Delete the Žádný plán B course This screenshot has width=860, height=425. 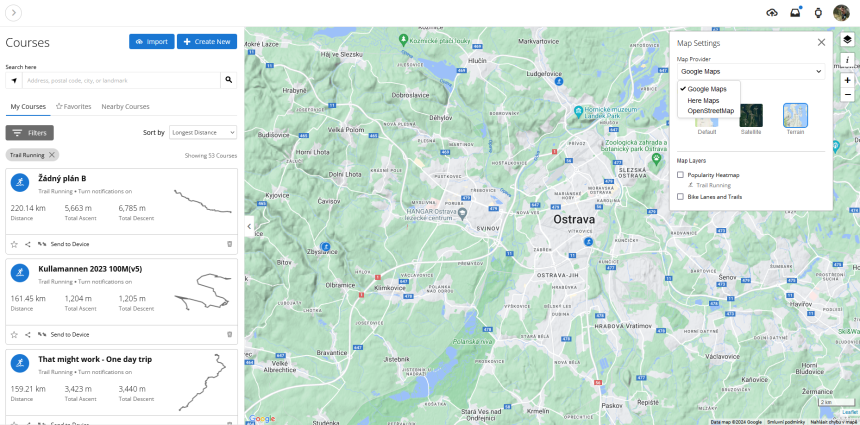pos(229,244)
